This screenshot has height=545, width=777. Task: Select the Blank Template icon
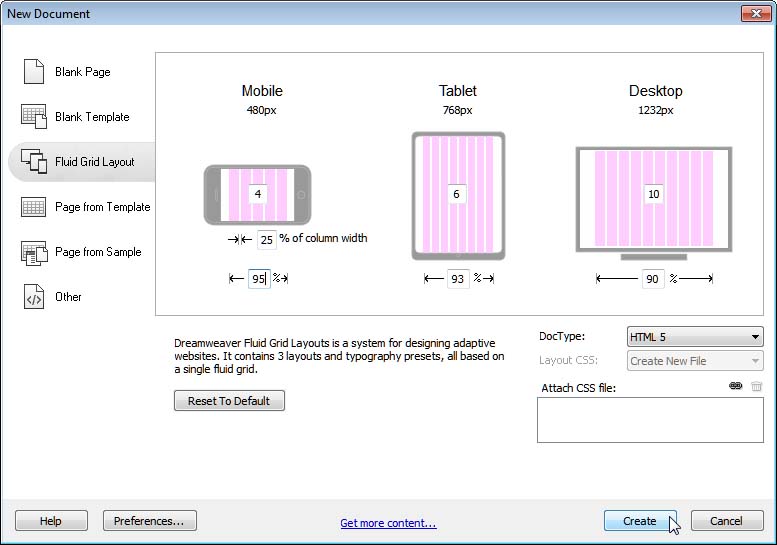pyautogui.click(x=34, y=116)
